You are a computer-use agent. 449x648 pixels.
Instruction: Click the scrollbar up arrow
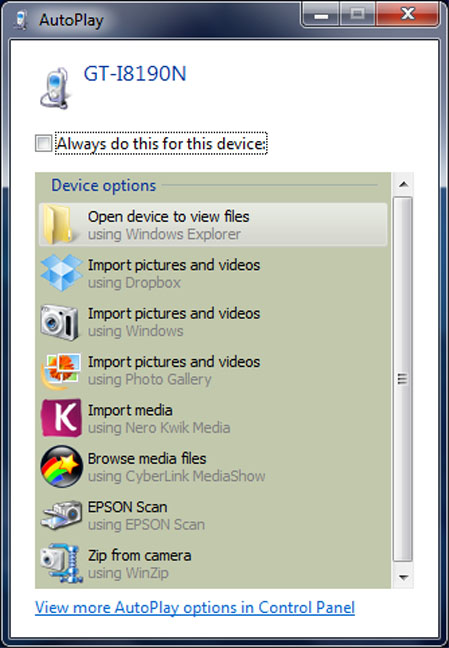(x=403, y=184)
